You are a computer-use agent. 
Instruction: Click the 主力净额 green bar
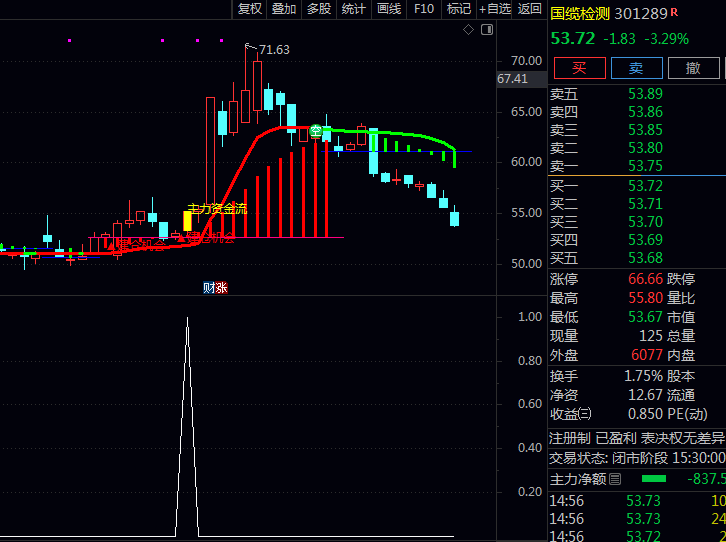654,479
